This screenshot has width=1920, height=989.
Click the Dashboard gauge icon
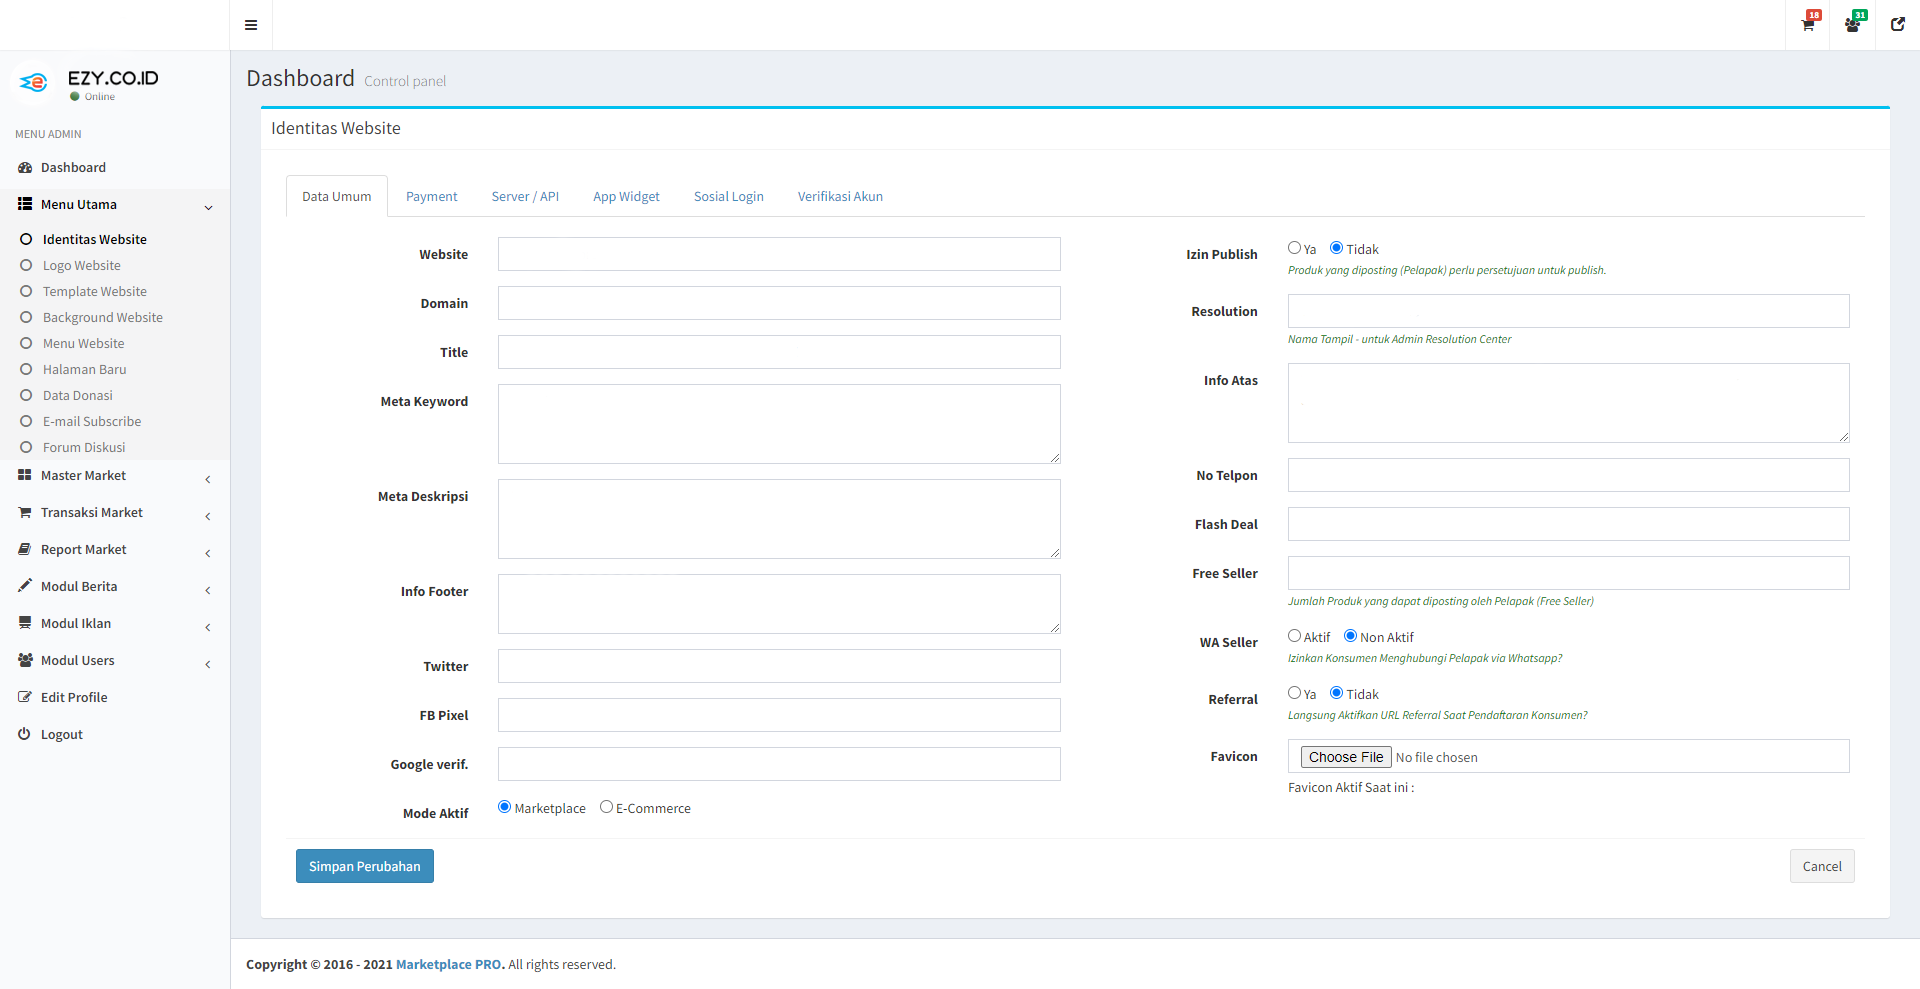25,168
